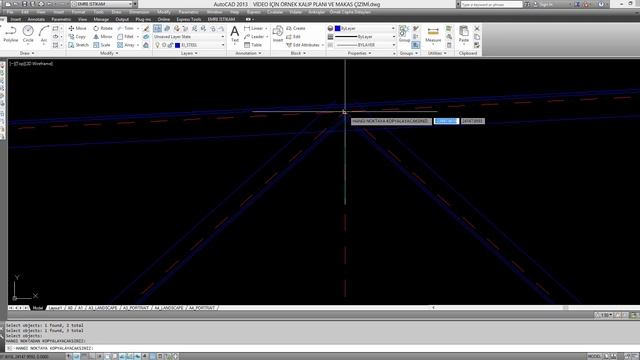Open the Measure utility
The image size is (640, 360).
(x=433, y=35)
